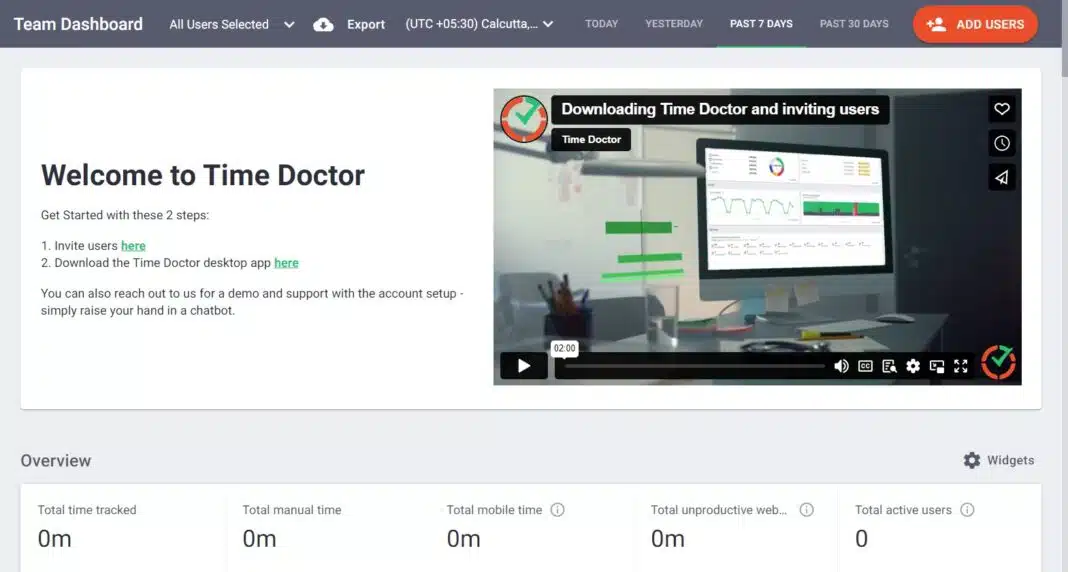This screenshot has height=572, width=1068.
Task: Follow the Invite users here link
Action: (x=133, y=246)
